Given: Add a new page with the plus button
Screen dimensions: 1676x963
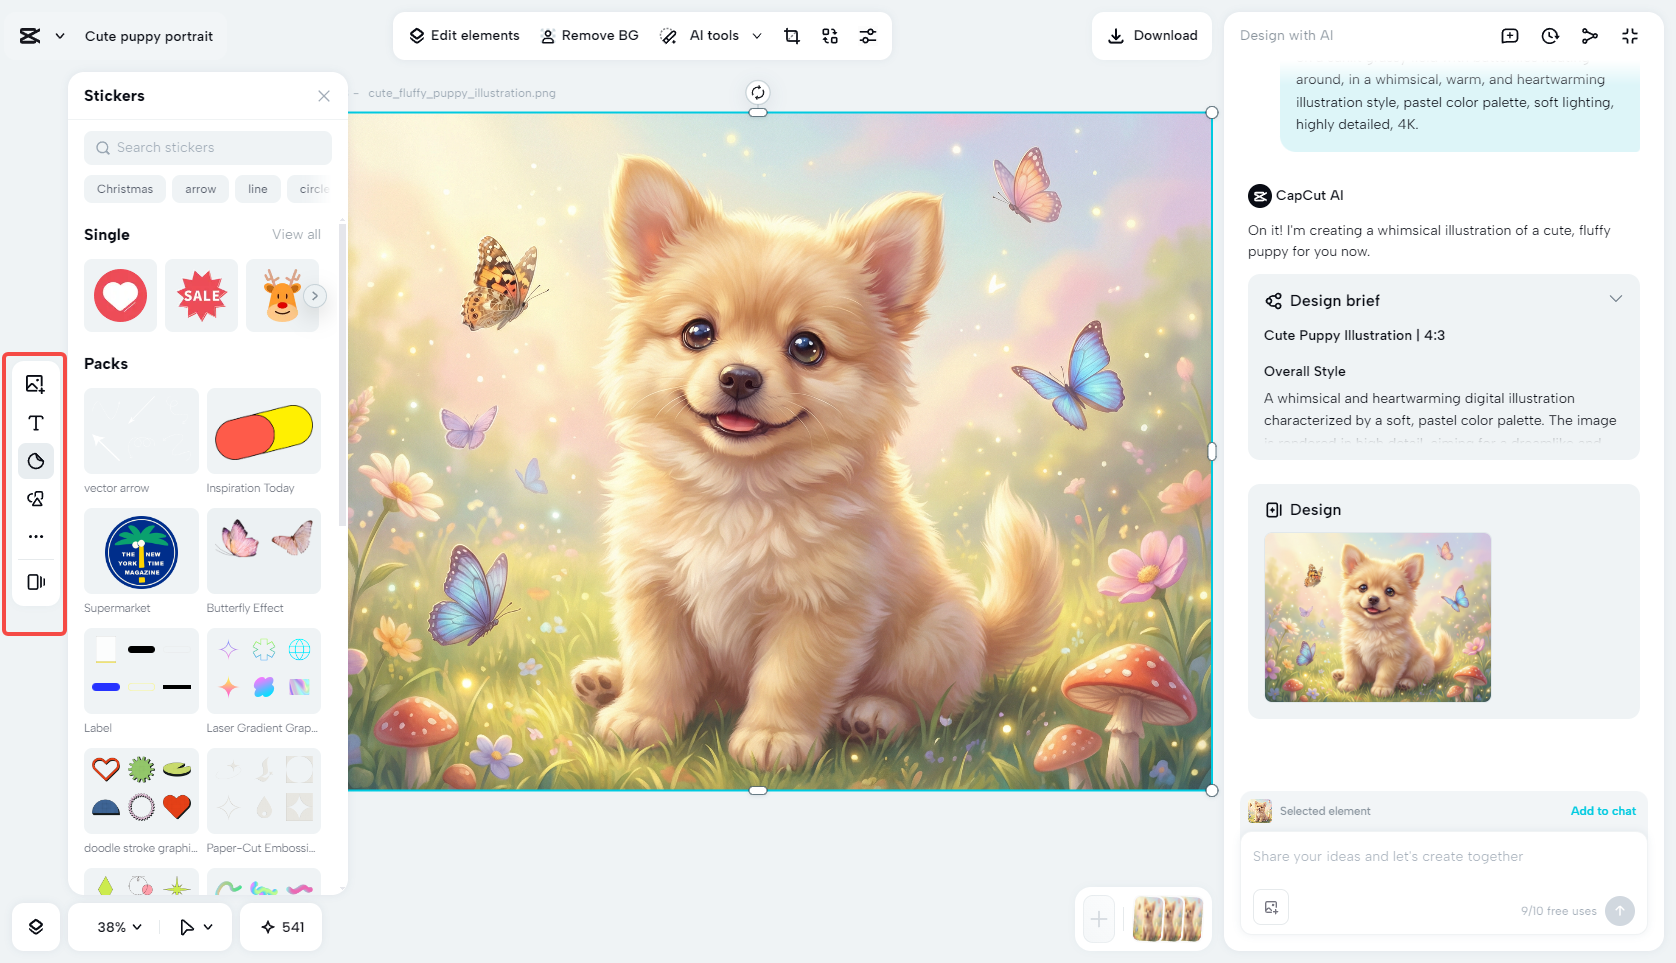Looking at the screenshot, I should tap(1099, 919).
